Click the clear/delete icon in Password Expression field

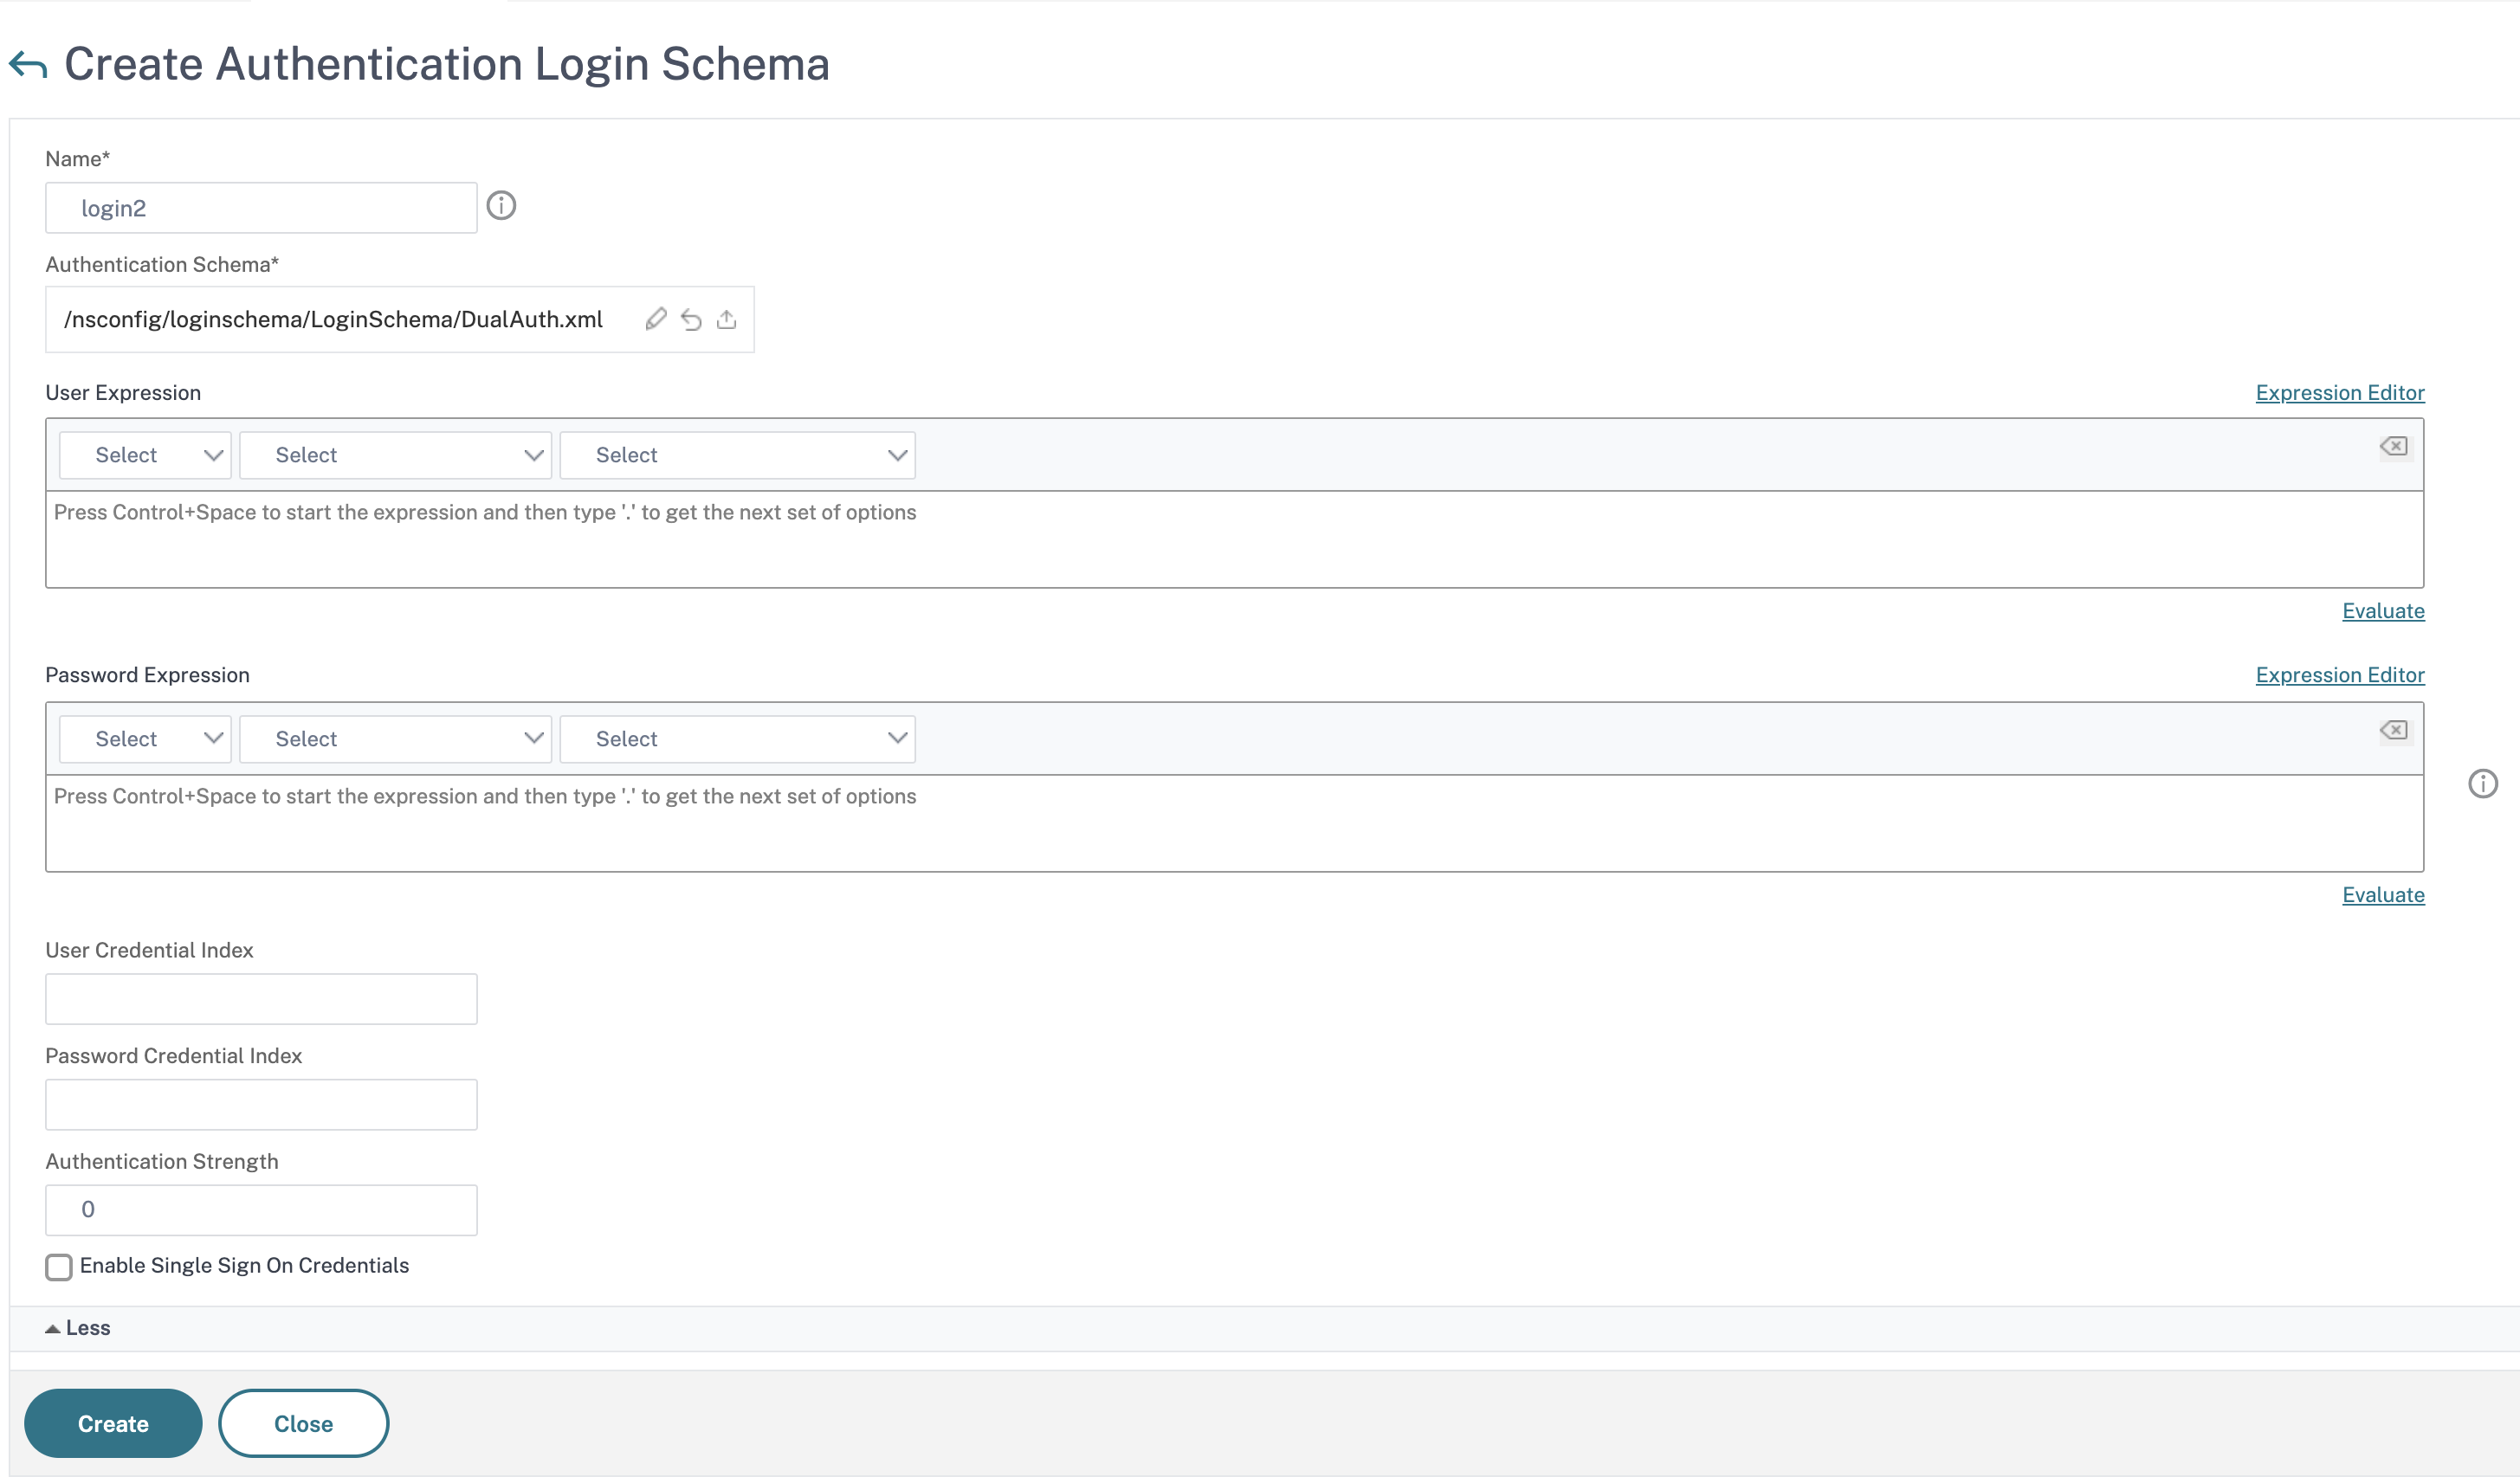point(2395,730)
